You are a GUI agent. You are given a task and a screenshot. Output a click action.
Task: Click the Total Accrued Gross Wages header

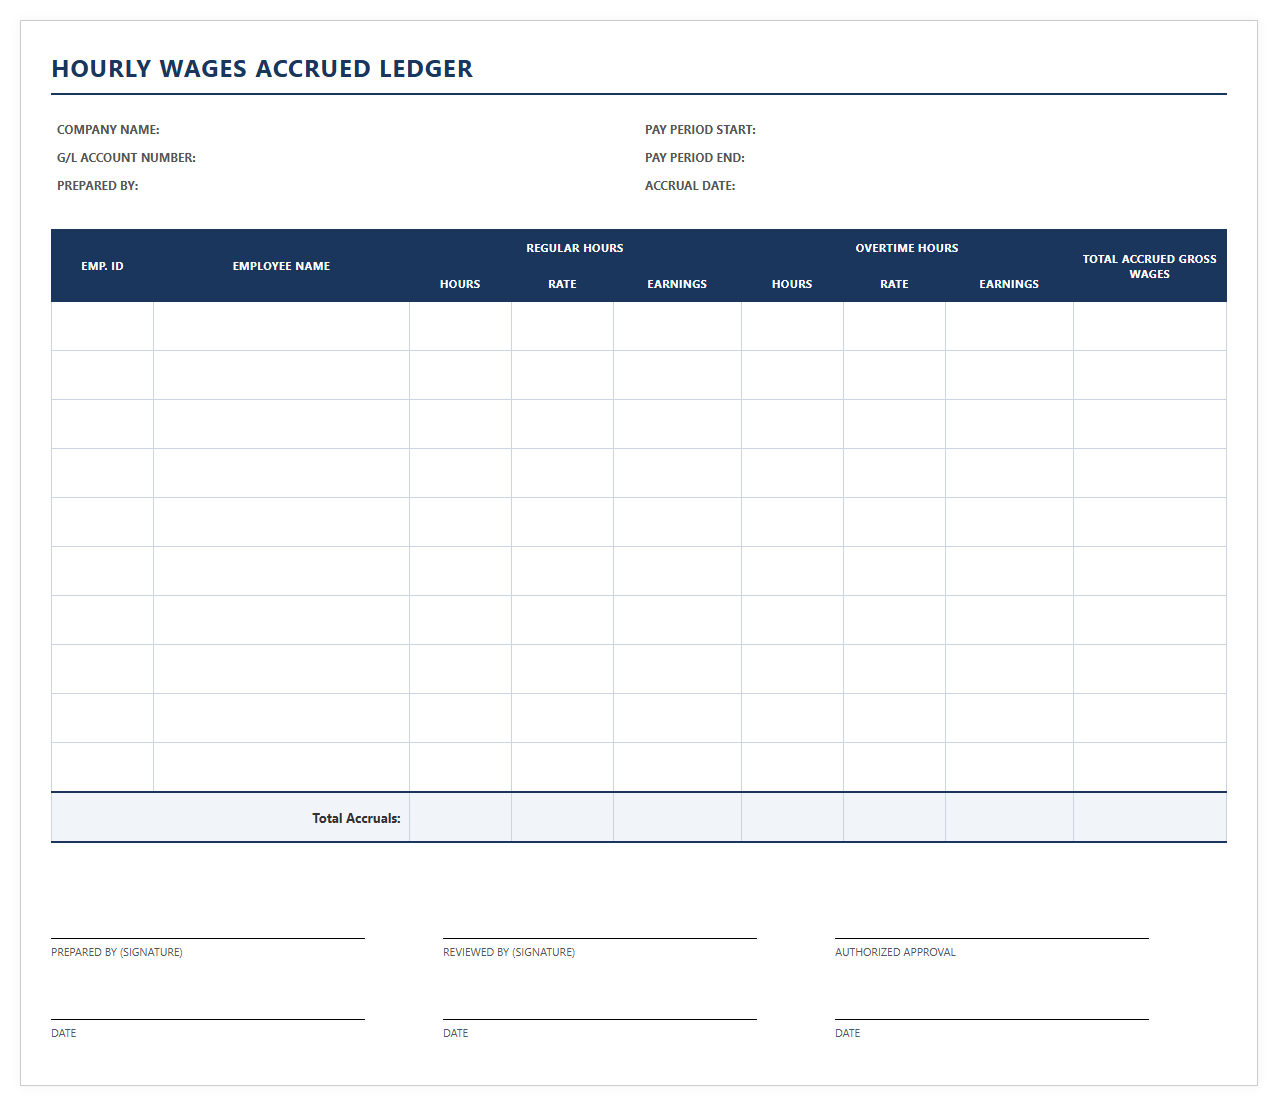point(1150,266)
